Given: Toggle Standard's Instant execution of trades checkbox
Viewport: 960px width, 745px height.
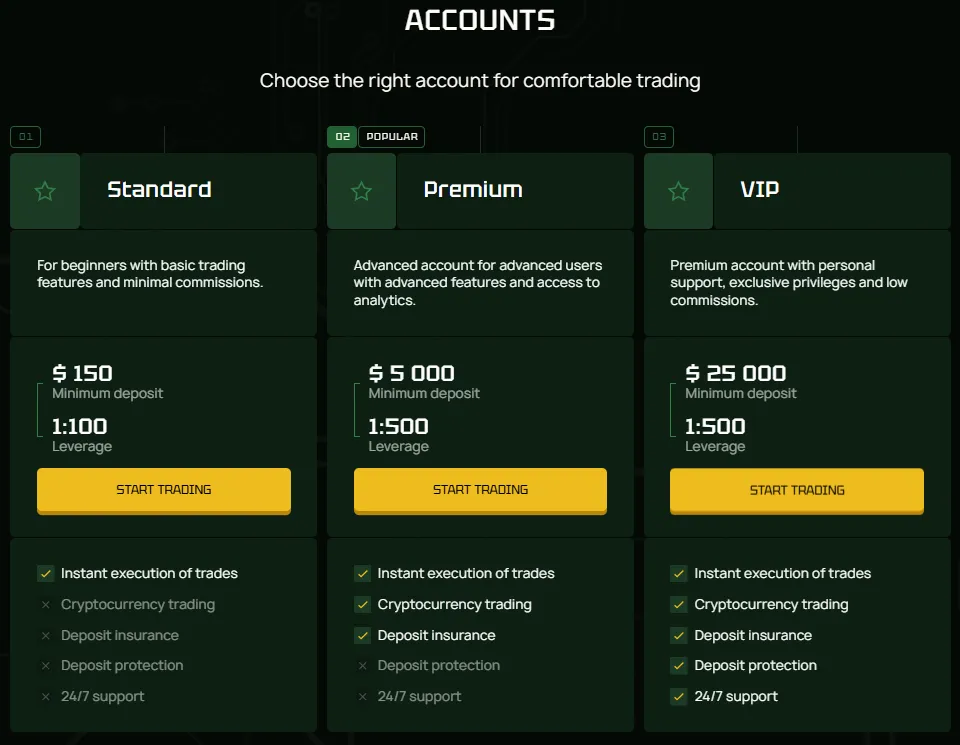Looking at the screenshot, I should click(x=45, y=574).
